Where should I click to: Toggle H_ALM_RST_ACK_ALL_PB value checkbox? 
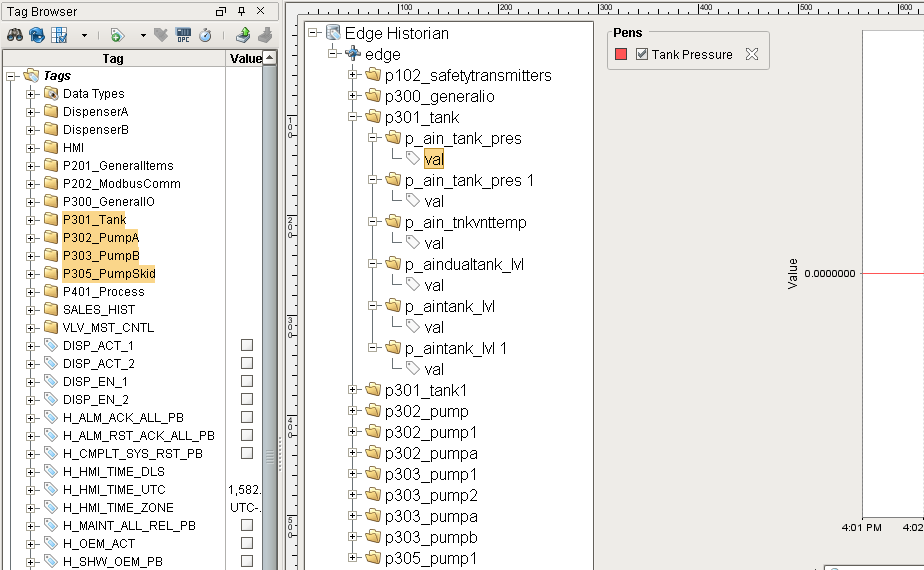pos(247,435)
